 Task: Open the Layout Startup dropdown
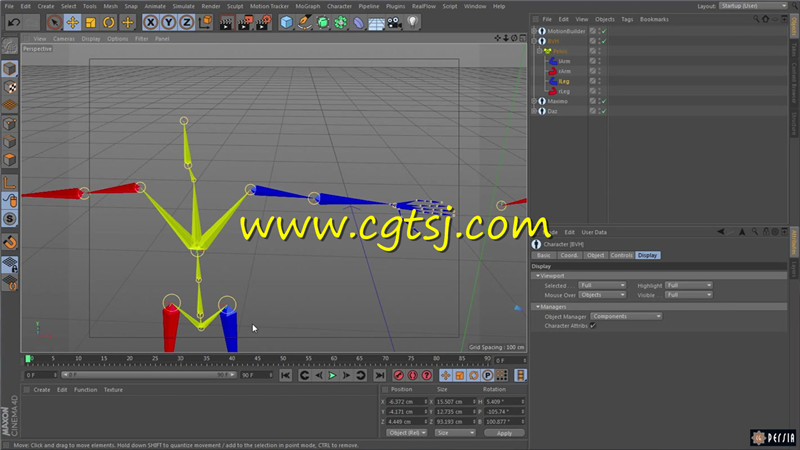pyautogui.click(x=753, y=6)
